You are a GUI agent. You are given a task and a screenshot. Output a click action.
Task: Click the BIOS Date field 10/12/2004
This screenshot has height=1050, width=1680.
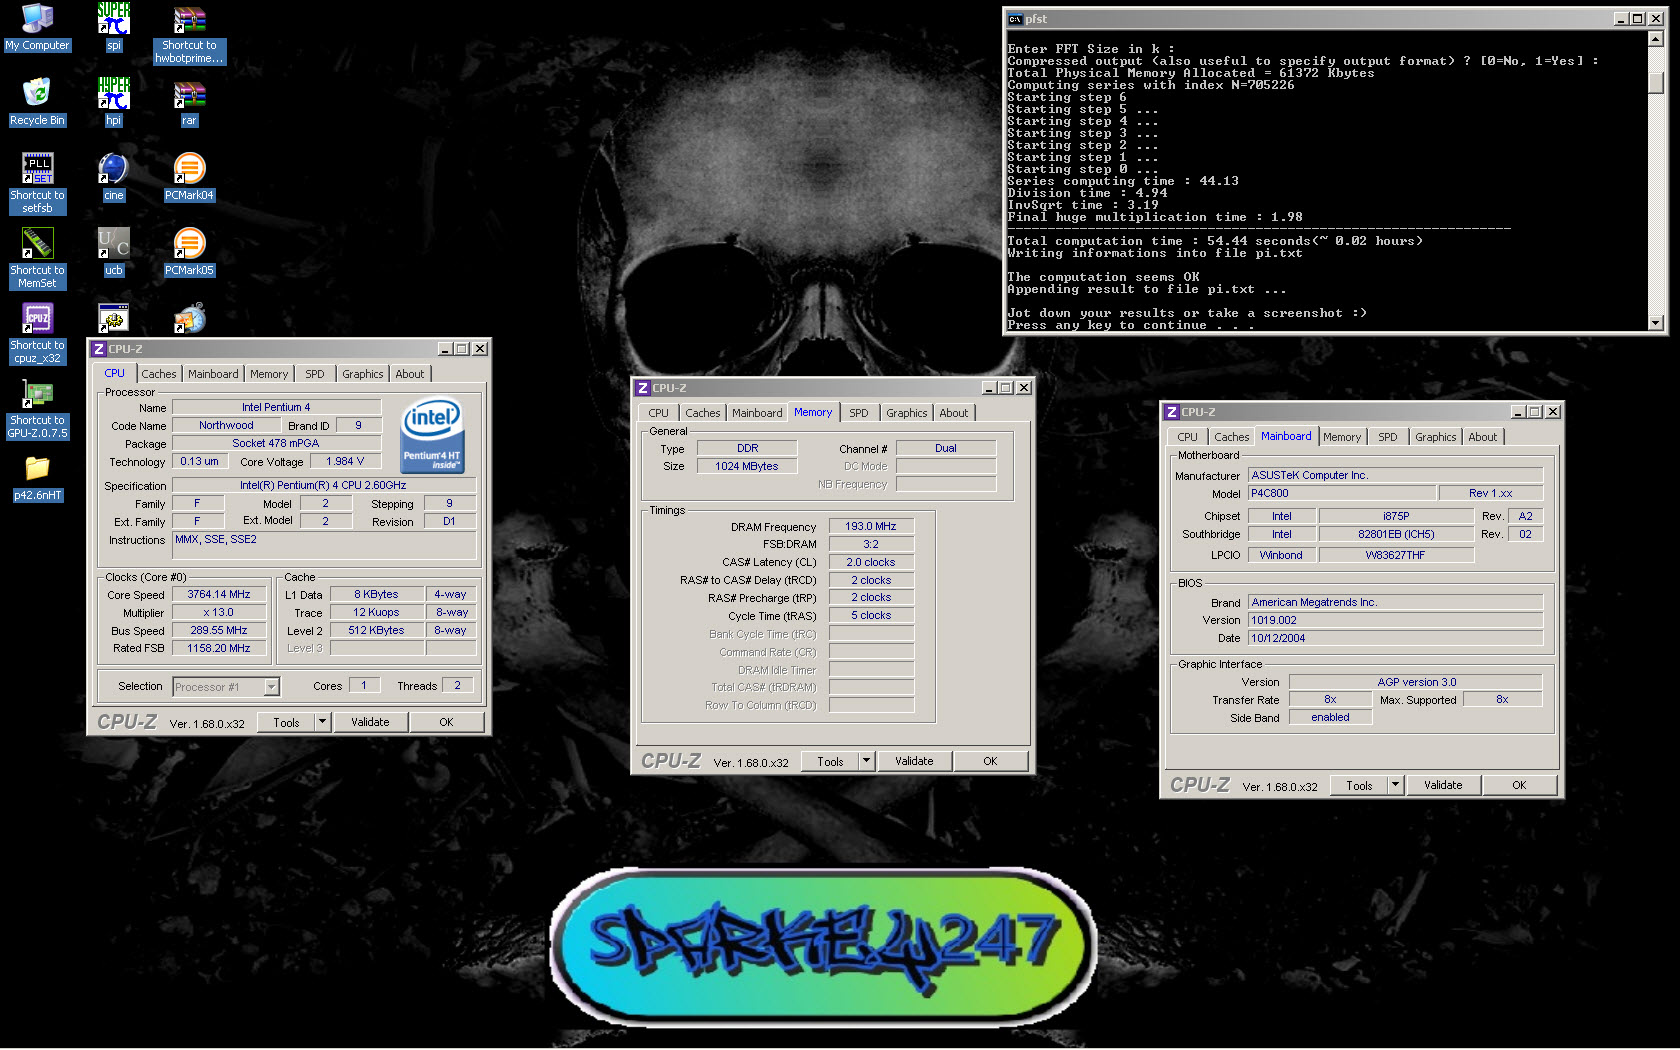click(x=1395, y=638)
